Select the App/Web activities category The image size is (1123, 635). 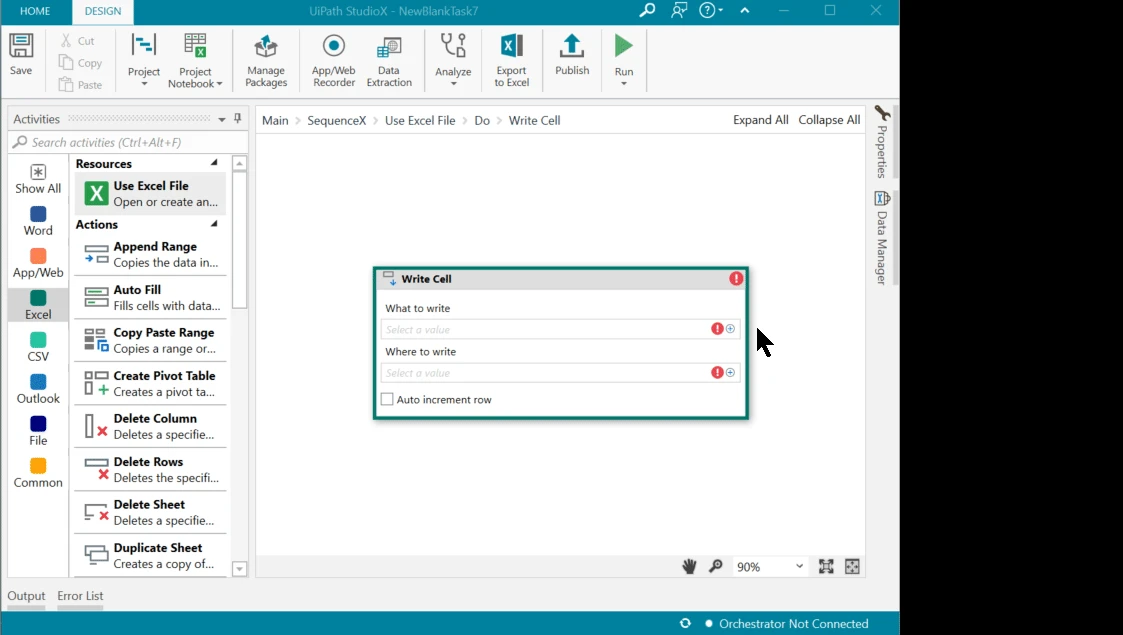(x=38, y=263)
